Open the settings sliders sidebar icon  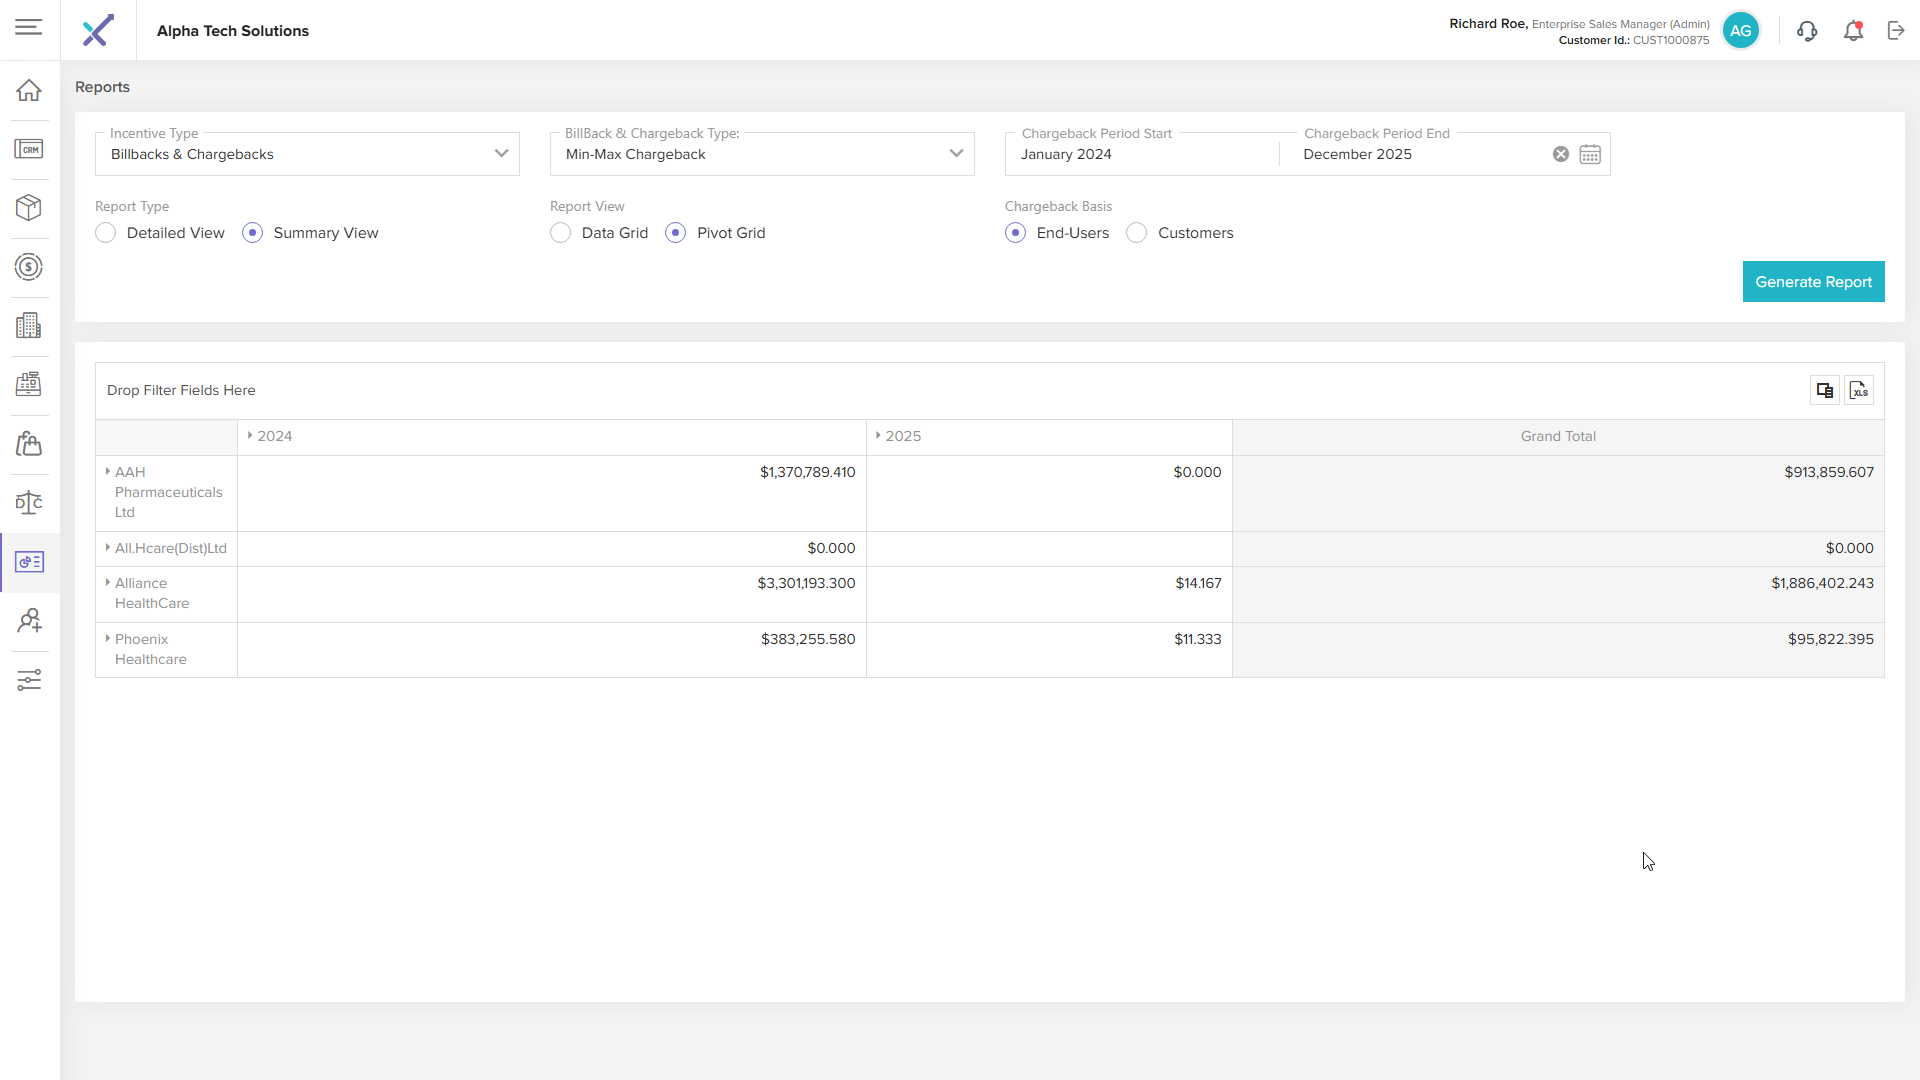coord(29,681)
